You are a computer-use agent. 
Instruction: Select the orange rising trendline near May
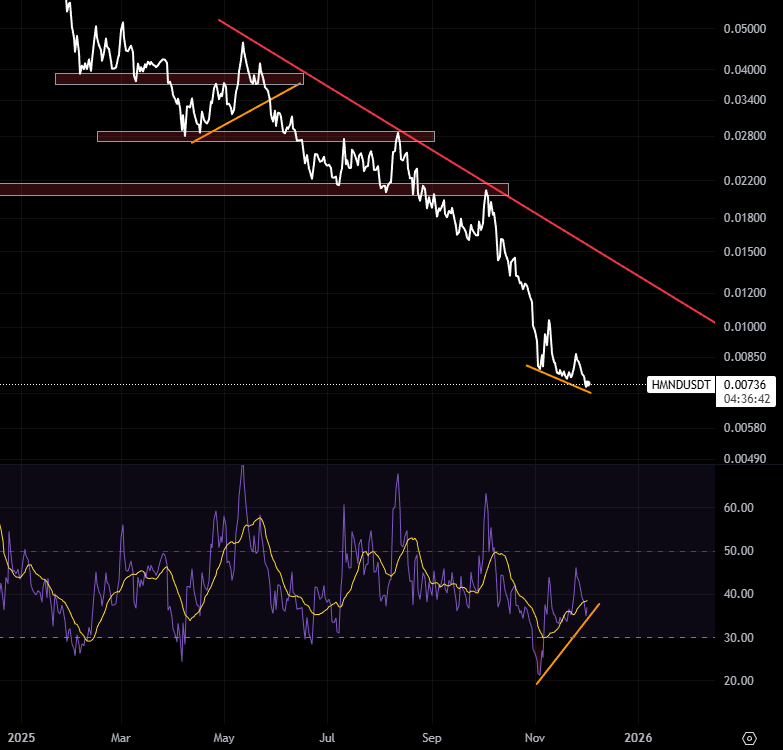click(x=246, y=113)
